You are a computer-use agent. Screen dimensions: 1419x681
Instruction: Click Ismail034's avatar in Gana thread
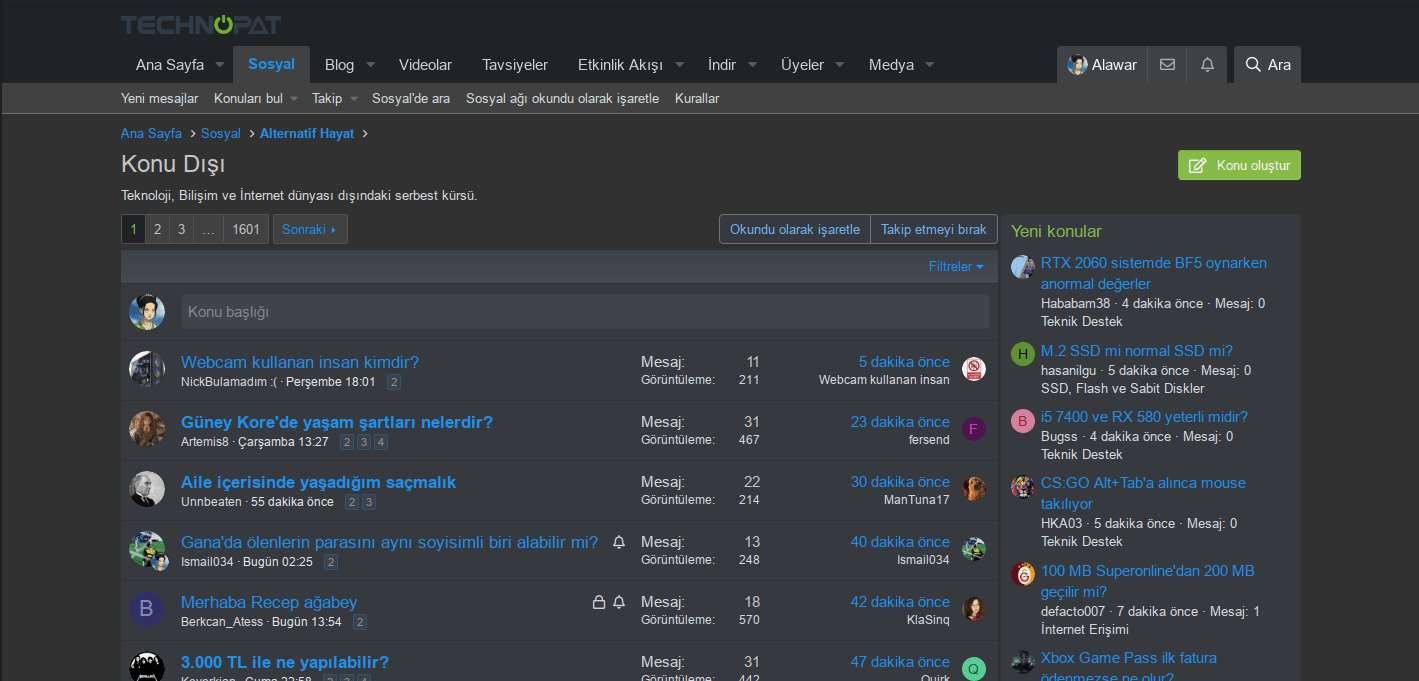click(x=147, y=549)
